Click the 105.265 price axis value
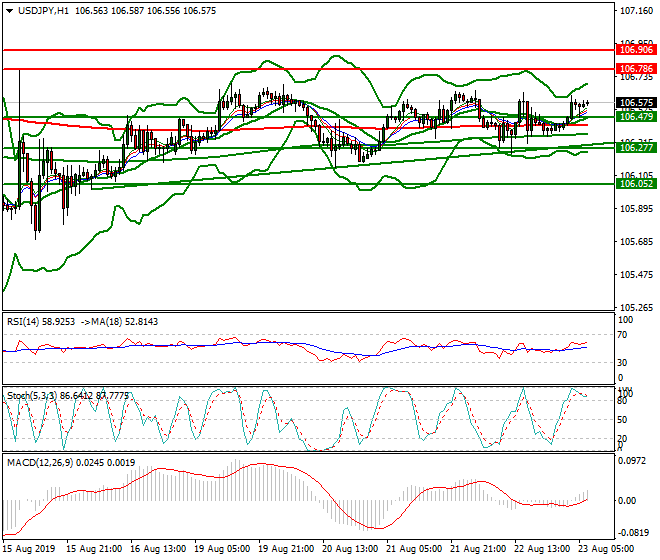 (x=636, y=308)
